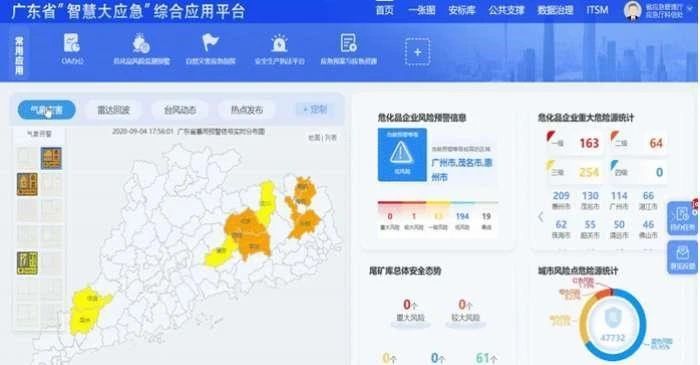Switch map to 地图 view

pyautogui.click(x=314, y=138)
